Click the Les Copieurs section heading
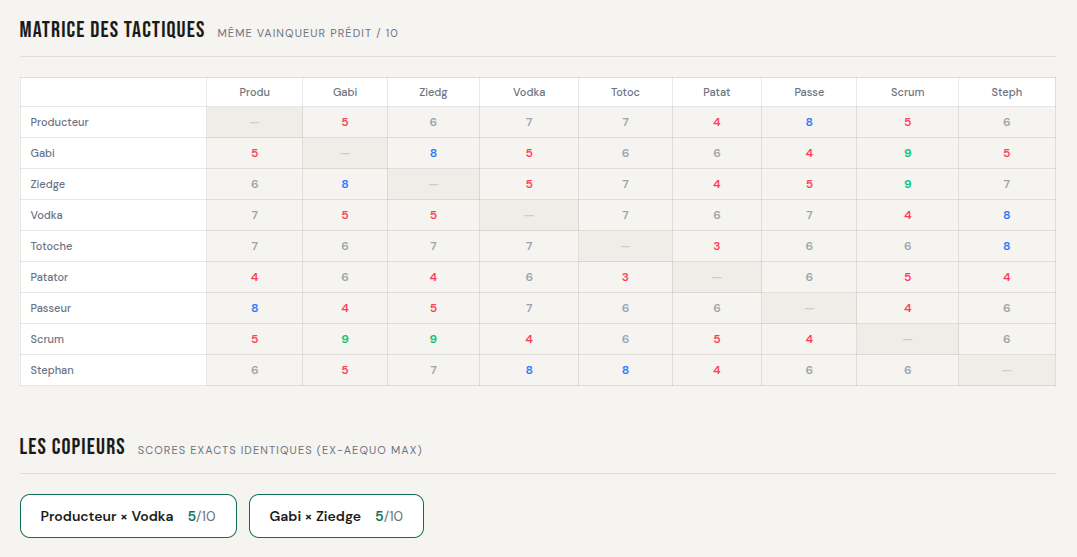This screenshot has width=1077, height=557. [x=72, y=447]
